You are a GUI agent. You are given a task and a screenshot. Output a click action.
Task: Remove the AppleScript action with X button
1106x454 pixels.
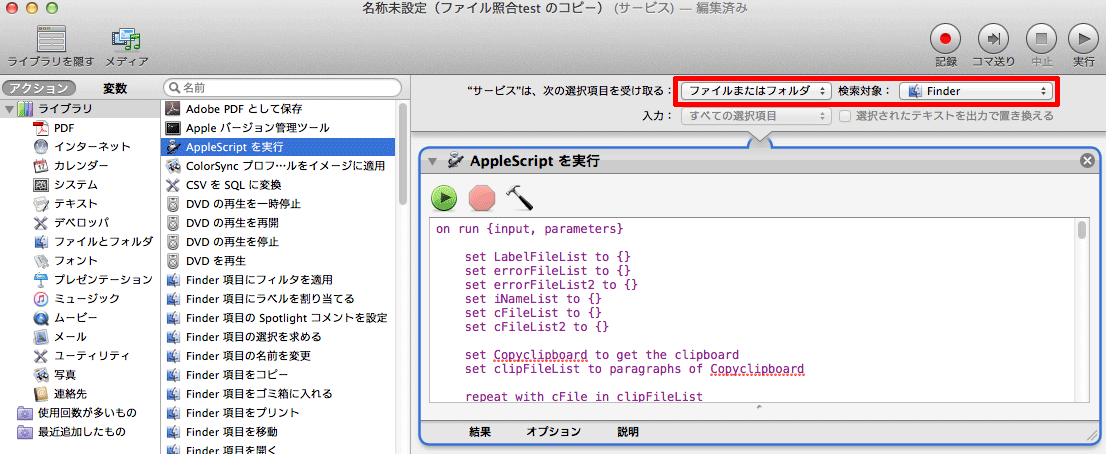pyautogui.click(x=1087, y=161)
